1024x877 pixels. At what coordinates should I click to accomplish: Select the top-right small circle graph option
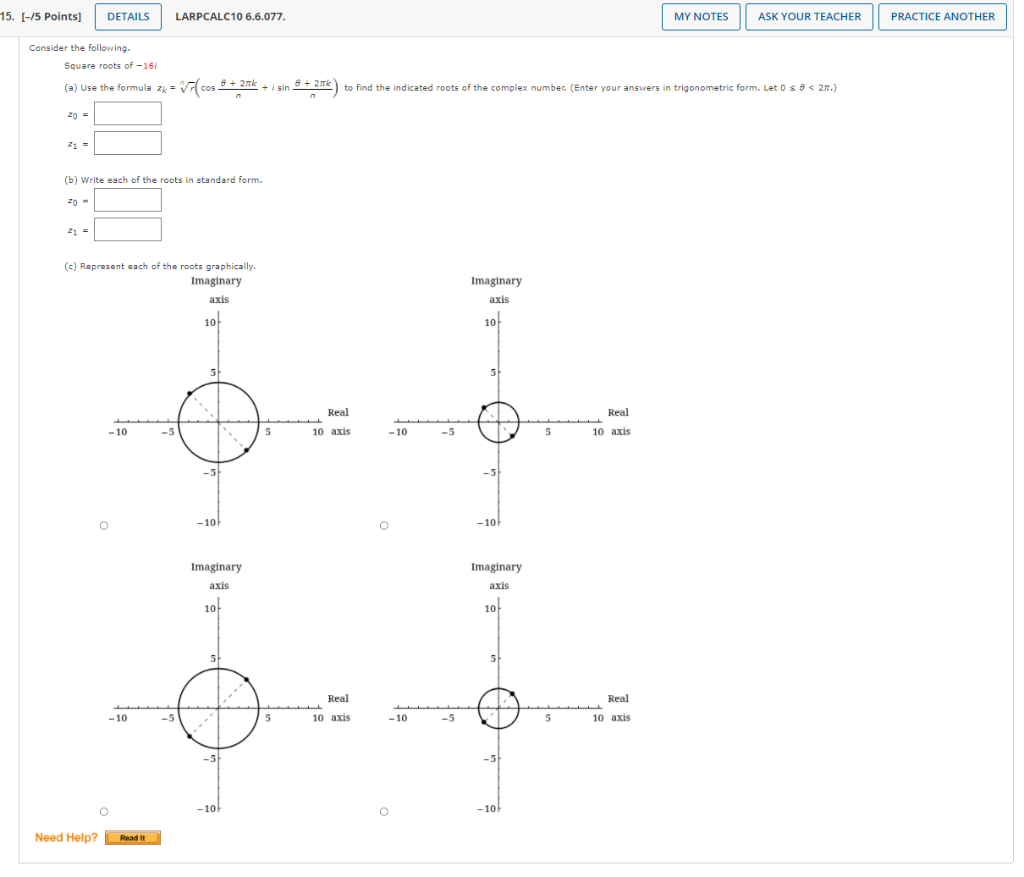tap(383, 525)
